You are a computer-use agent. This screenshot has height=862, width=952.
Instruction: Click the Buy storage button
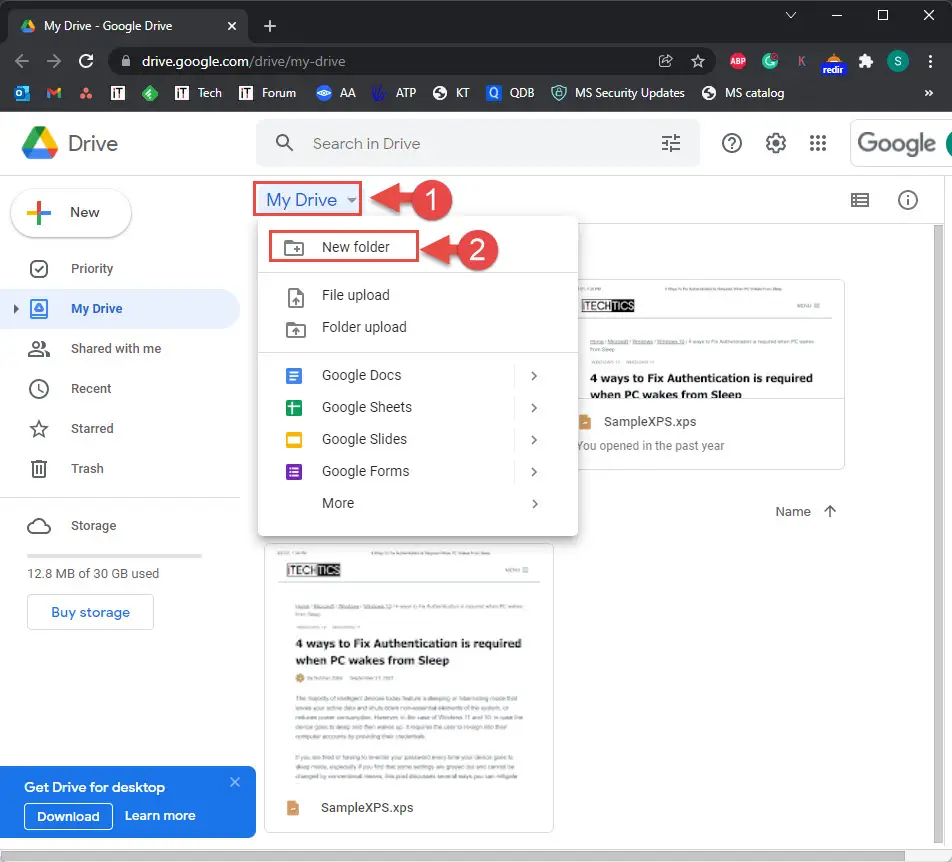point(90,612)
